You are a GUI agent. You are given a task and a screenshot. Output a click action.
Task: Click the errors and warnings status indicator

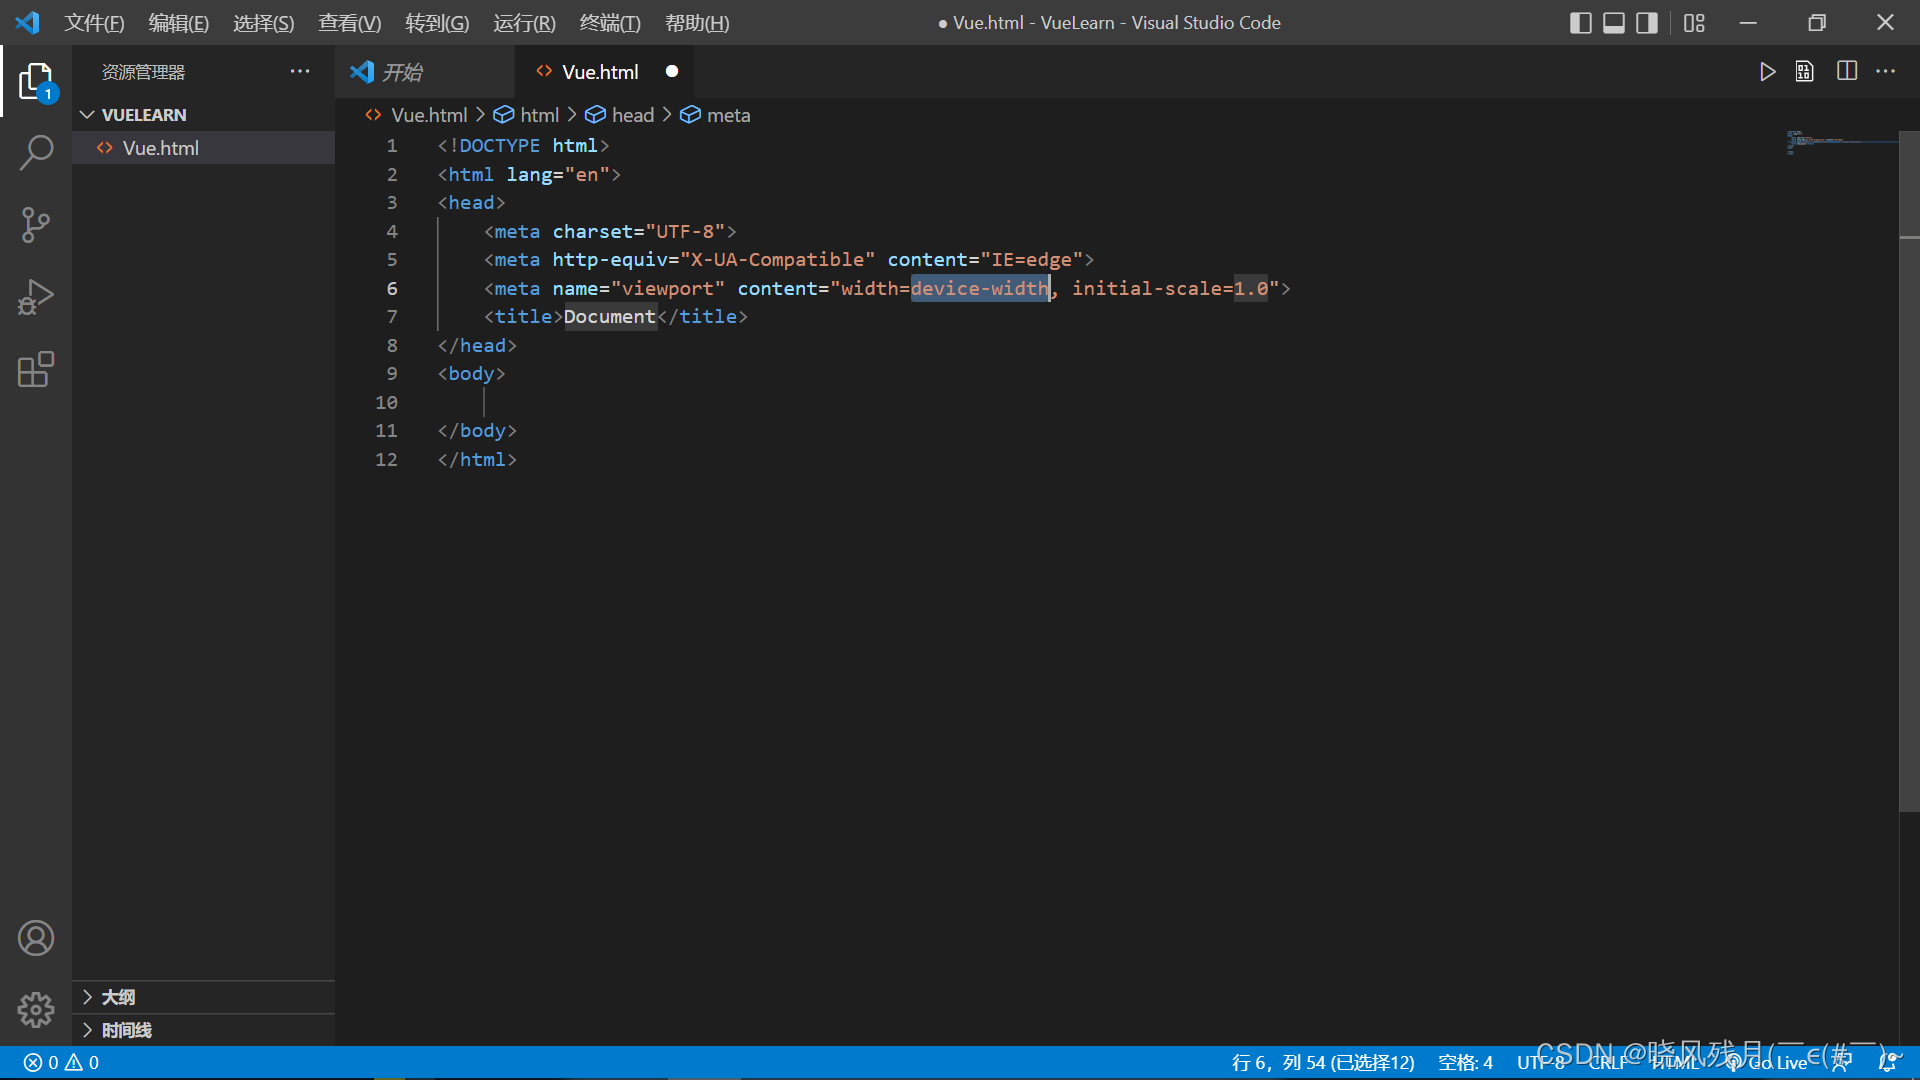(x=62, y=1062)
